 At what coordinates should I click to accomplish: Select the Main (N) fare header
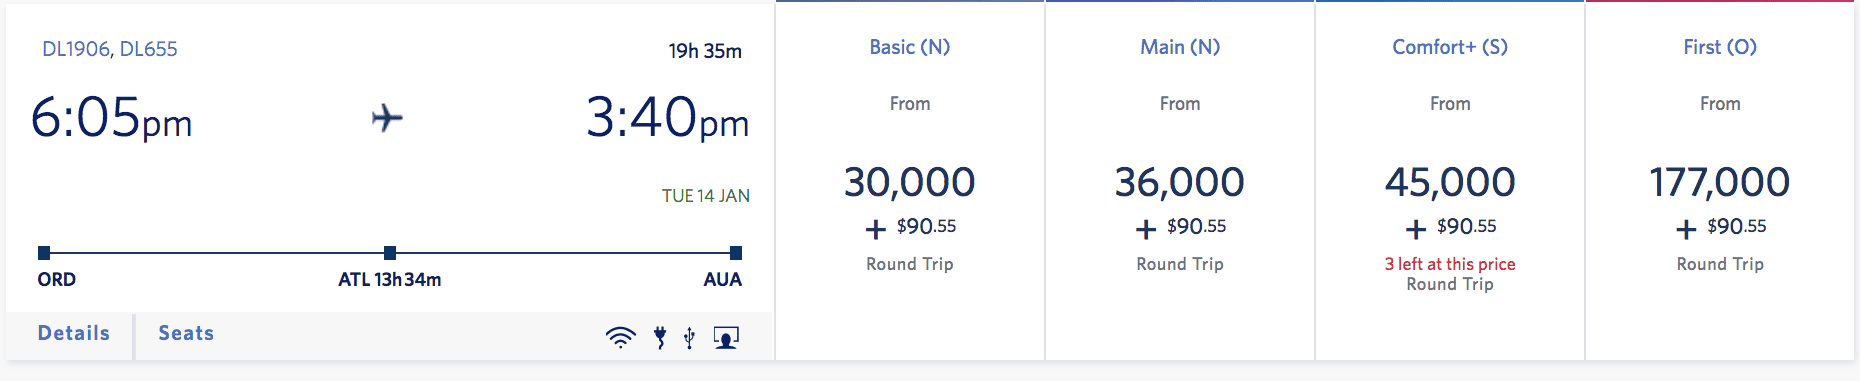1180,47
